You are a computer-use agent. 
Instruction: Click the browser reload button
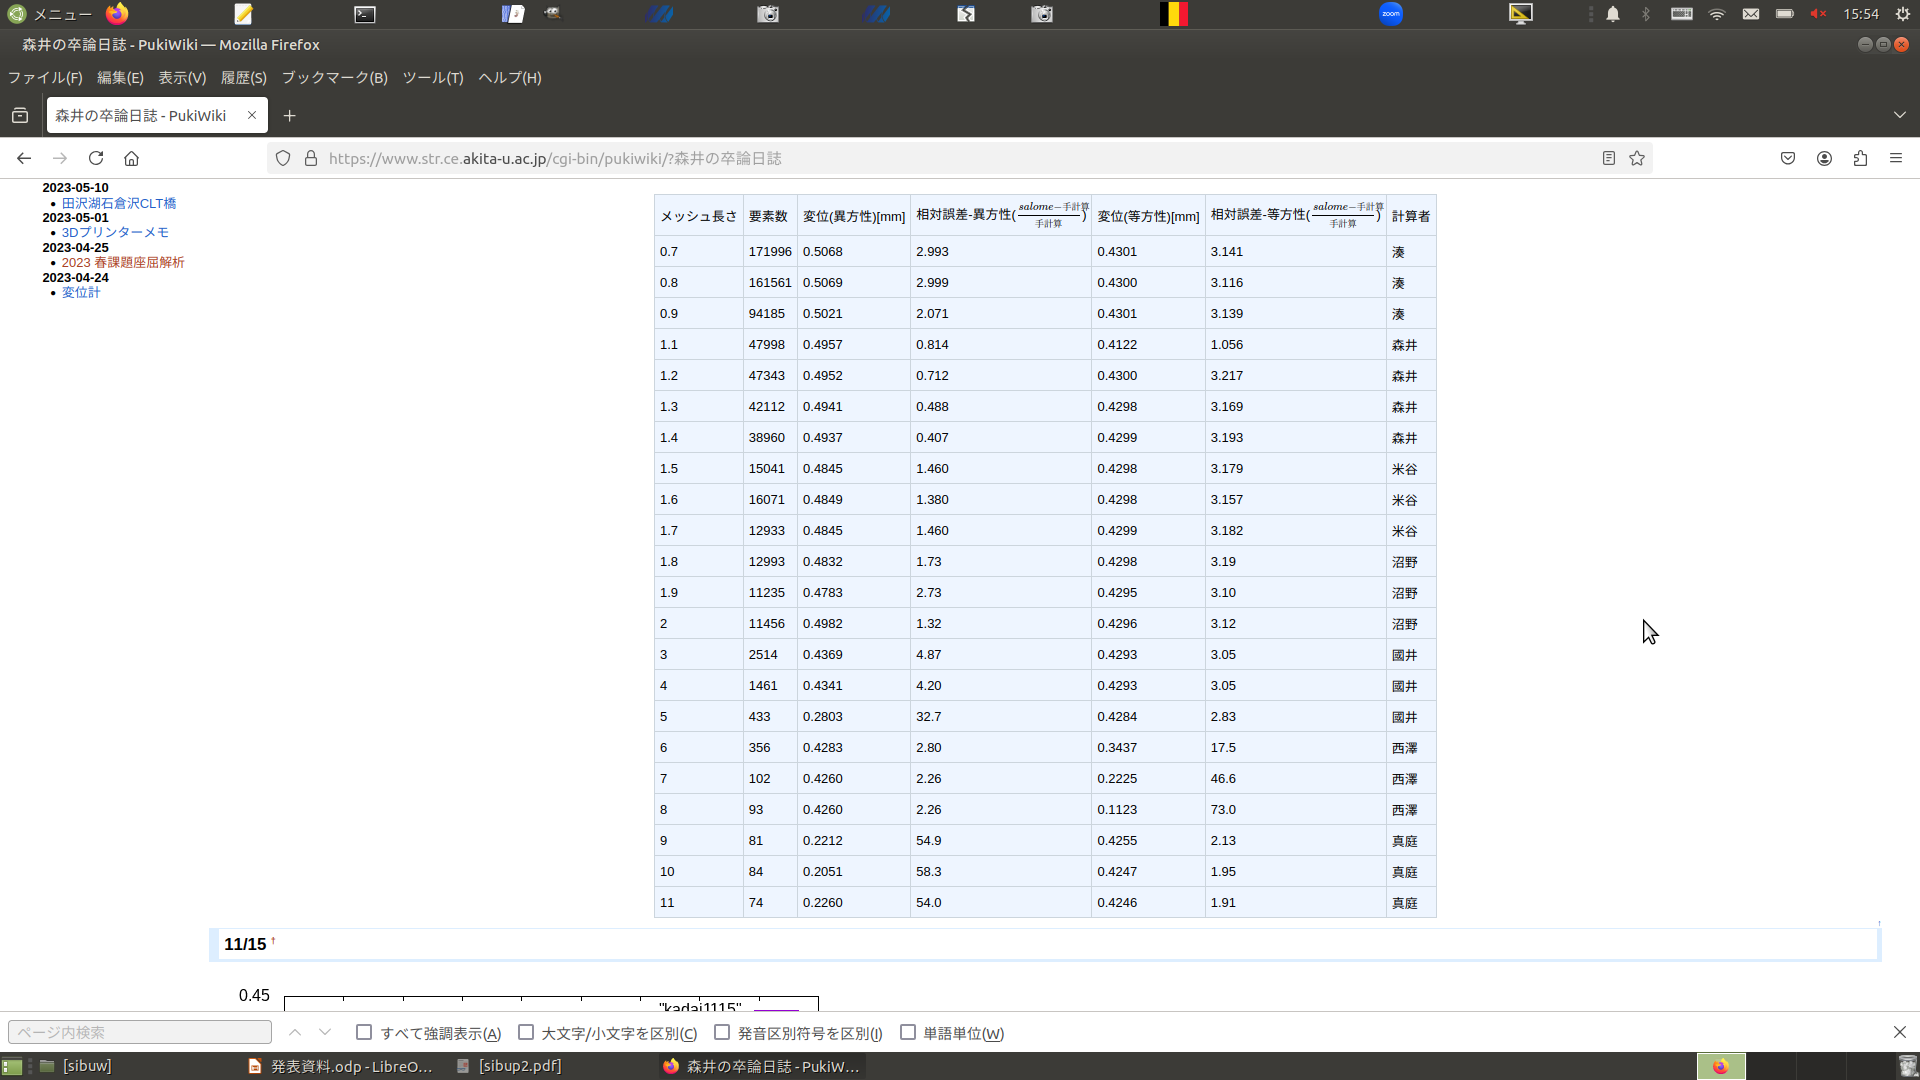[x=96, y=158]
